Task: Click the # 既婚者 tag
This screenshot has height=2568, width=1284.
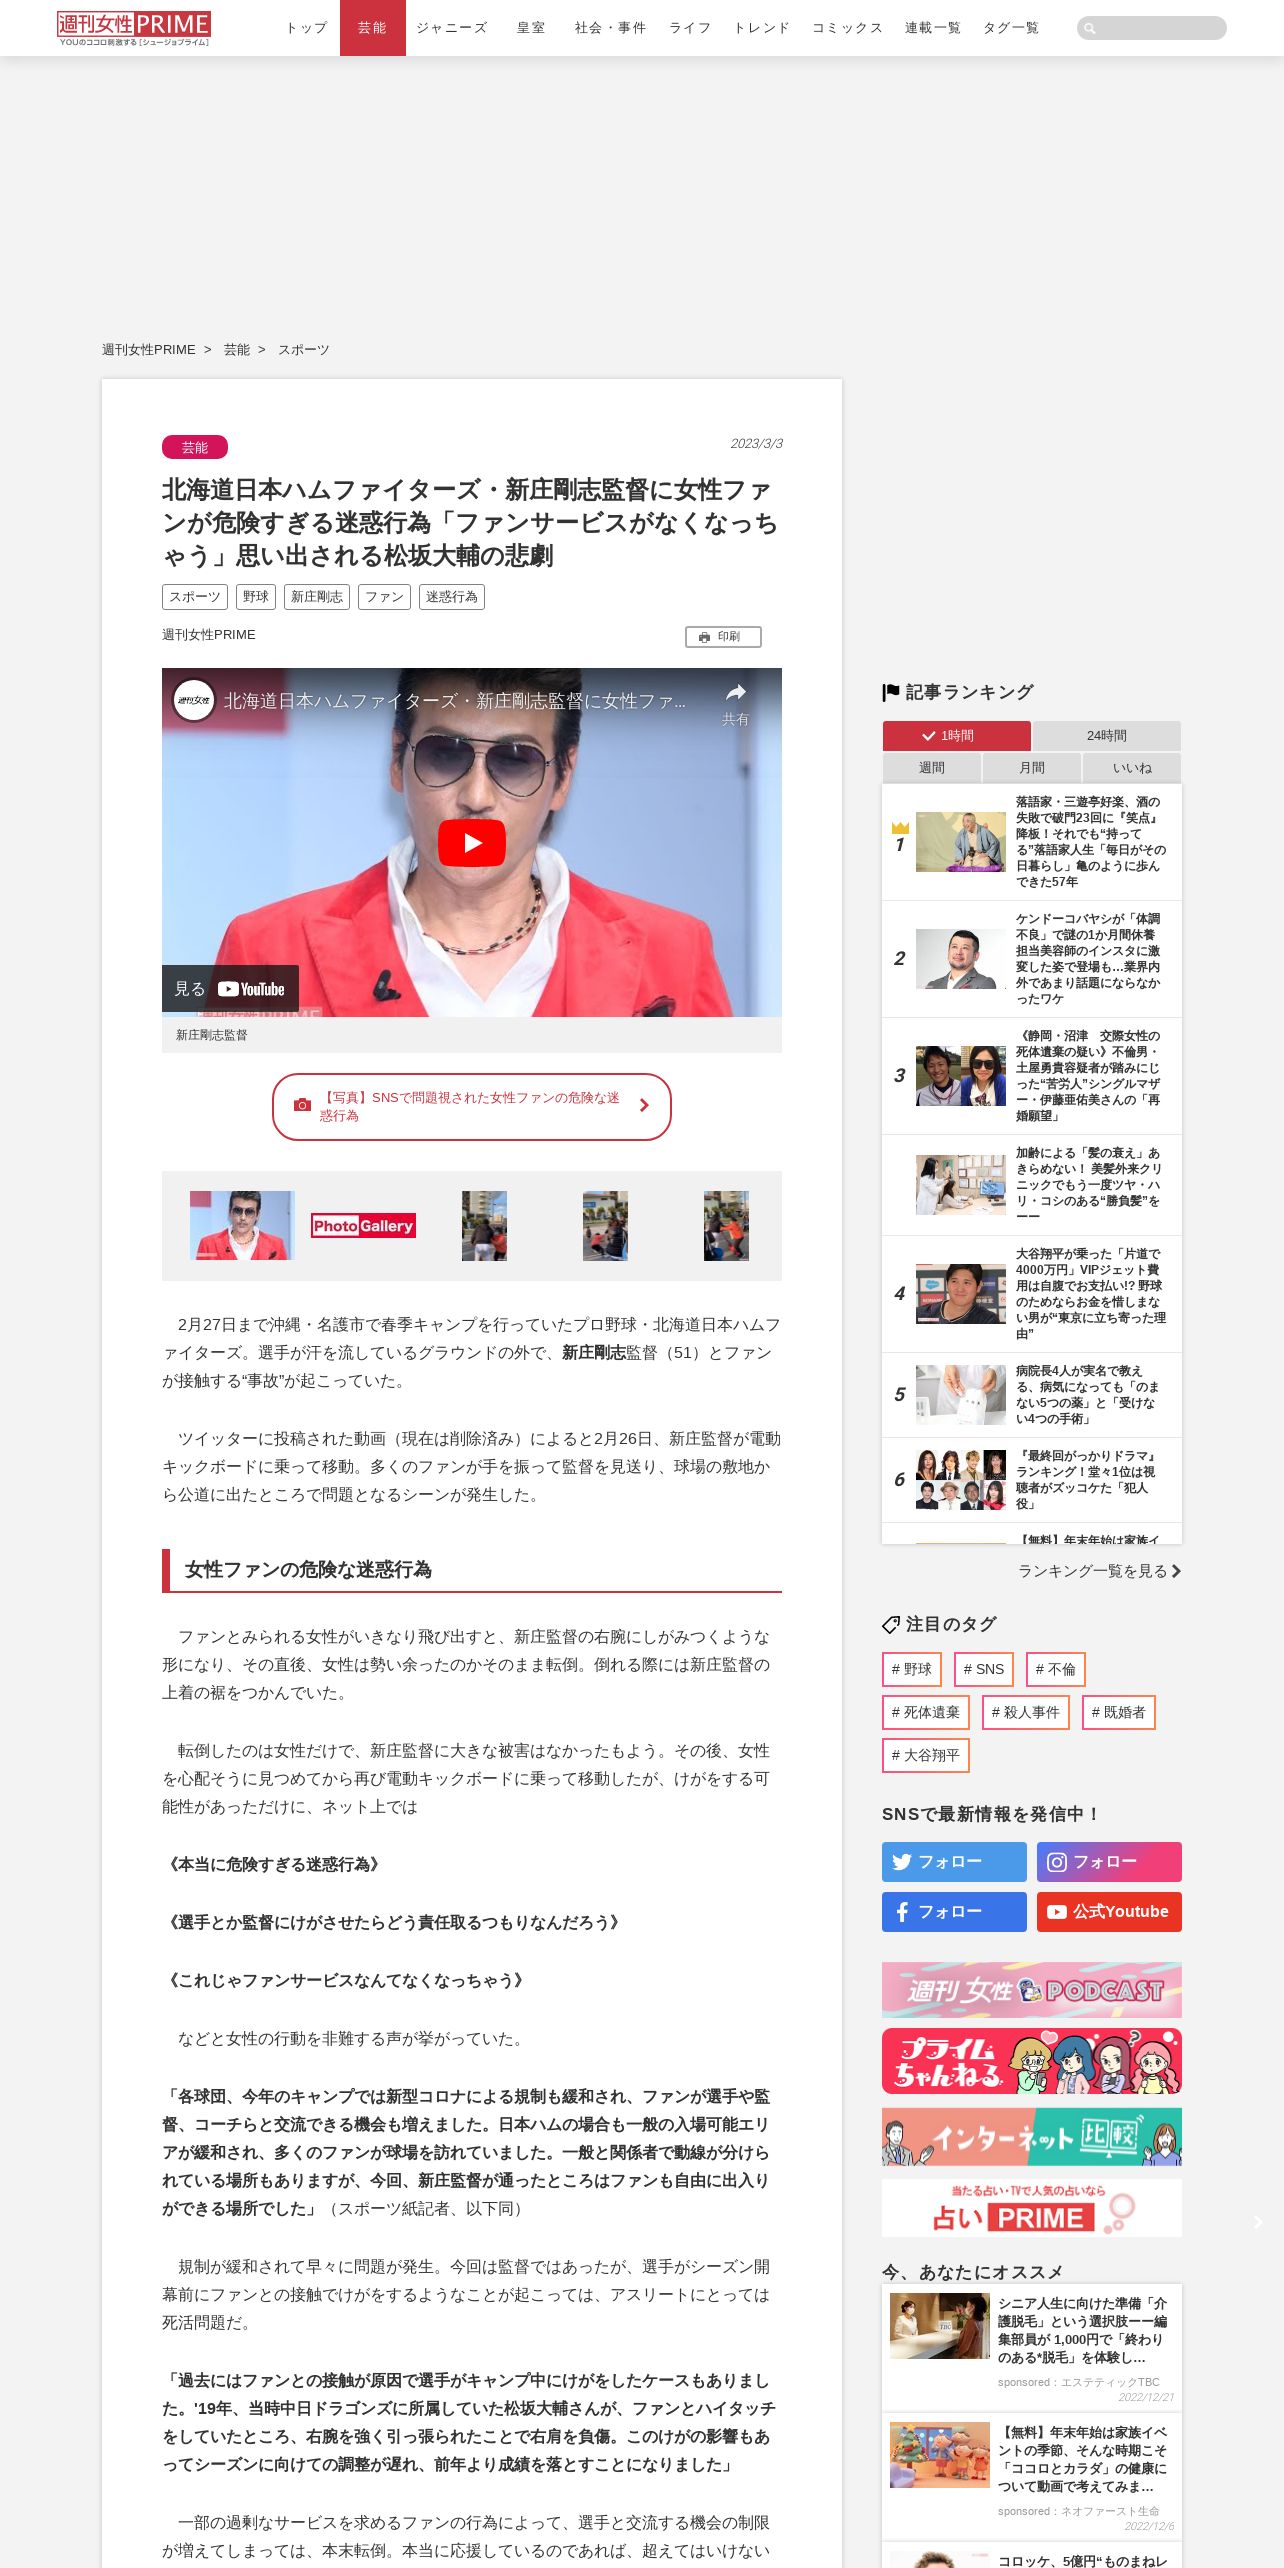Action: [x=1118, y=1712]
